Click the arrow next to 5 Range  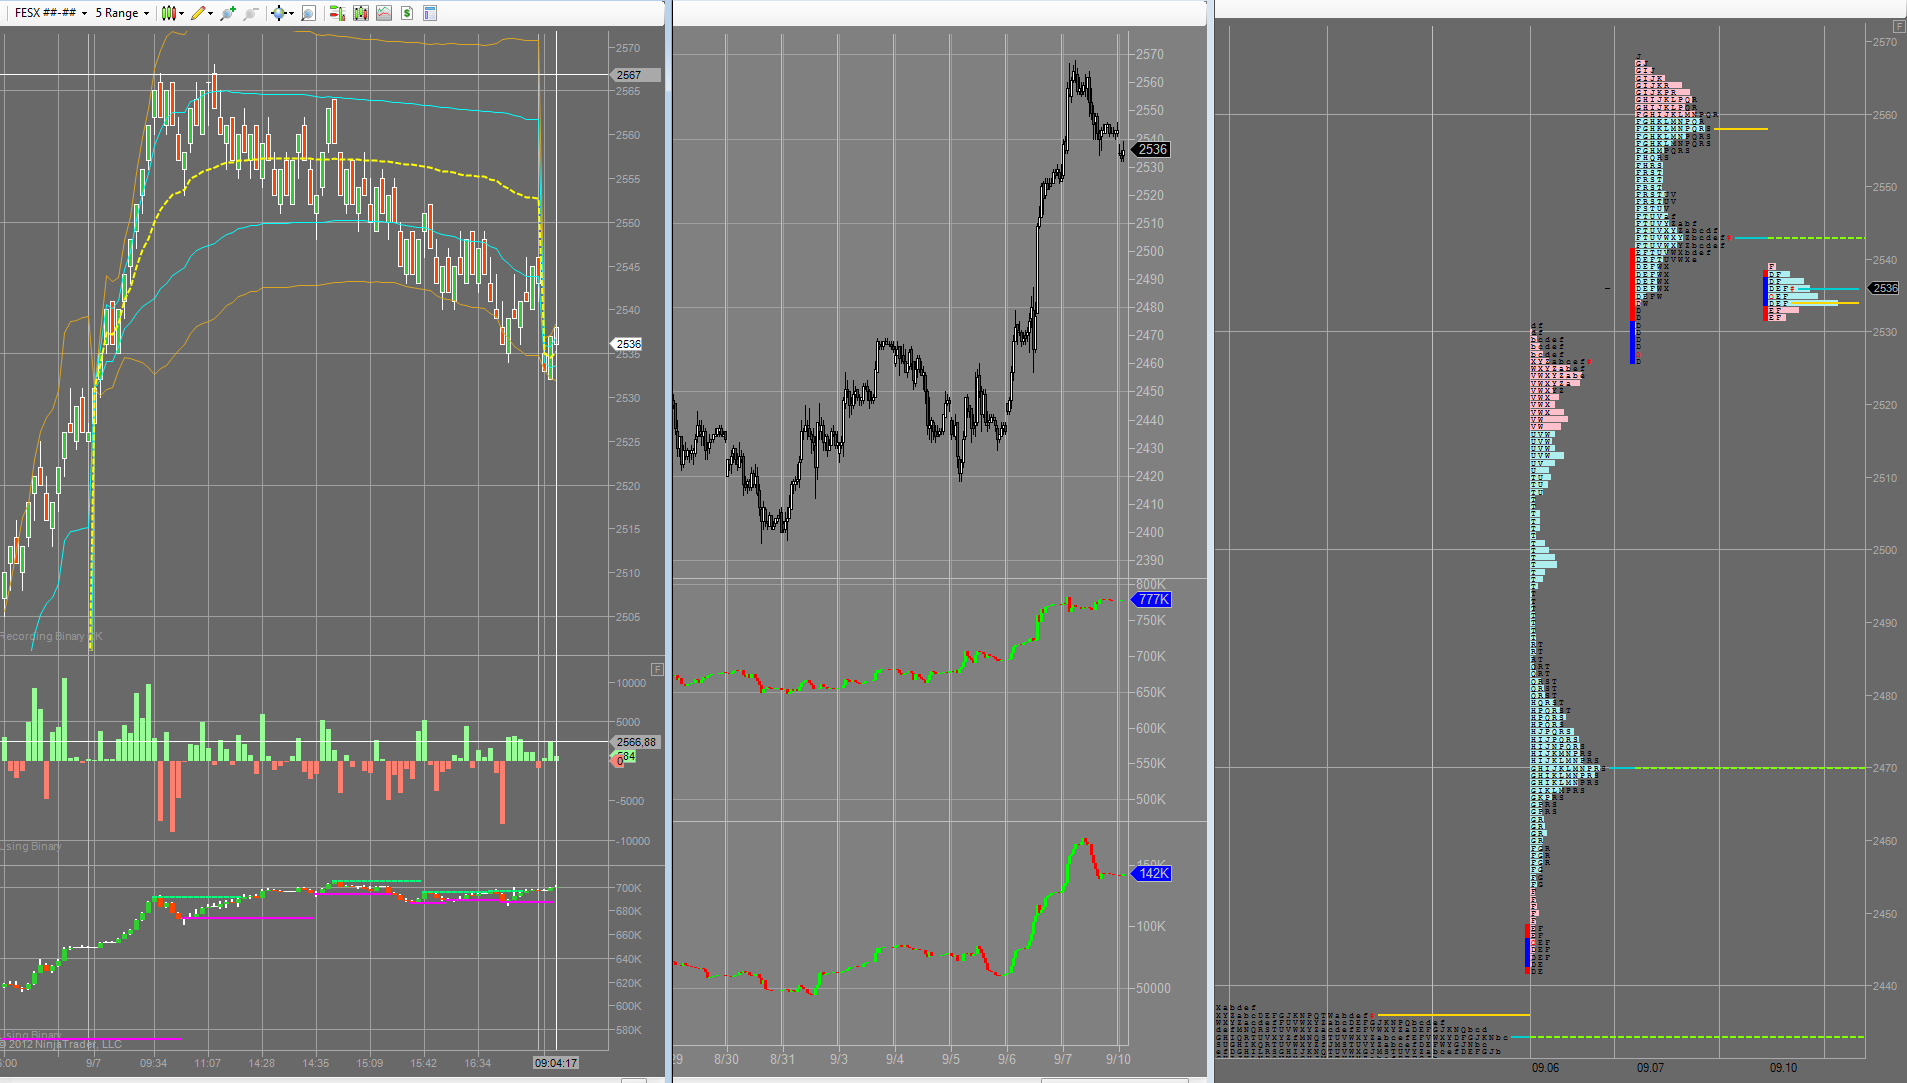146,14
